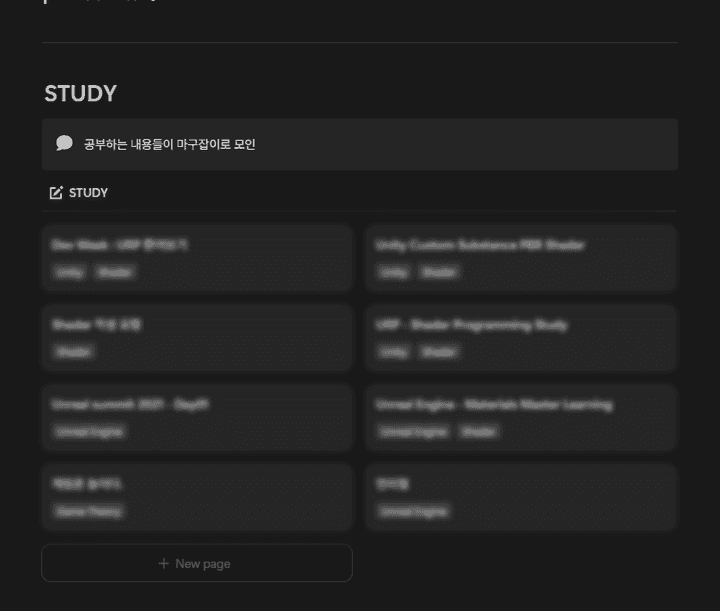Open the URP Shader Programming Study card
Viewport: 720px width, 611px height.
pos(522,338)
